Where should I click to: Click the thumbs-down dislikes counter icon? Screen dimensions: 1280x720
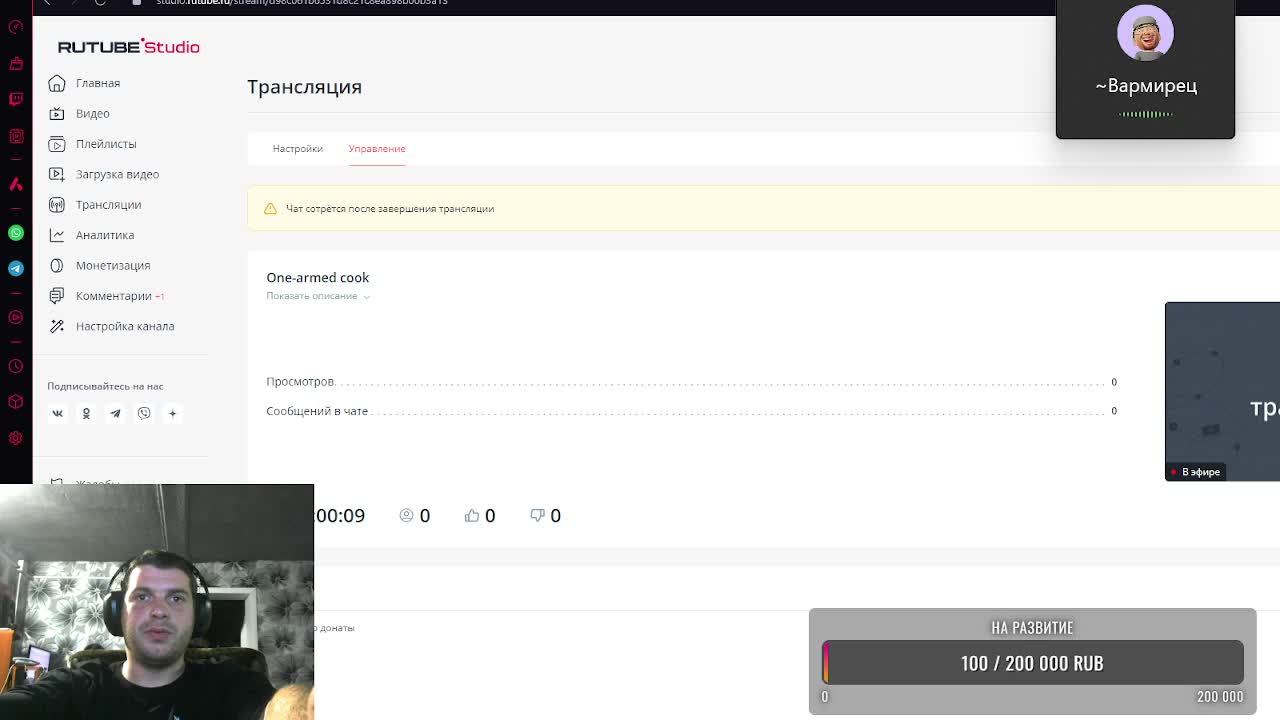pos(538,515)
